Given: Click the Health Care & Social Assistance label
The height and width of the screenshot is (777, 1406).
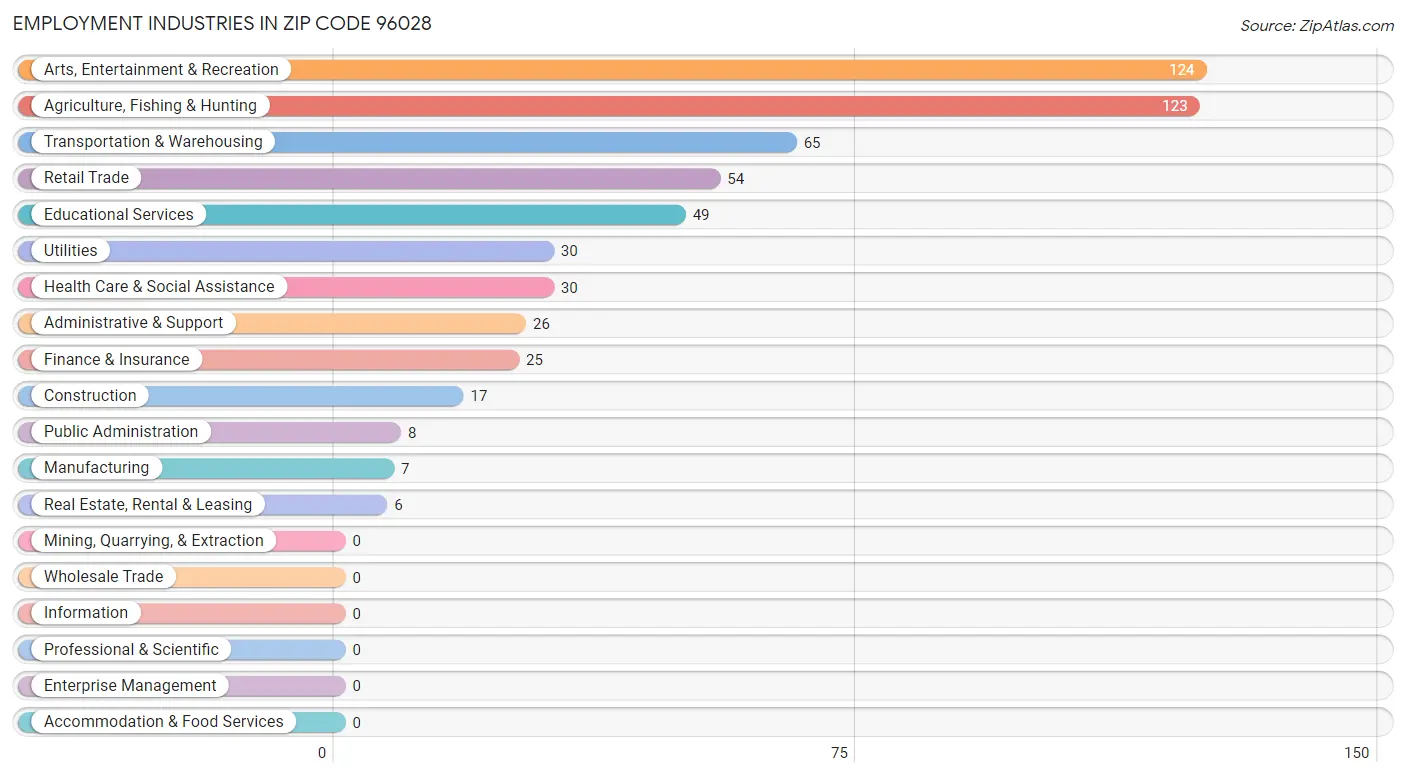Looking at the screenshot, I should click(159, 287).
